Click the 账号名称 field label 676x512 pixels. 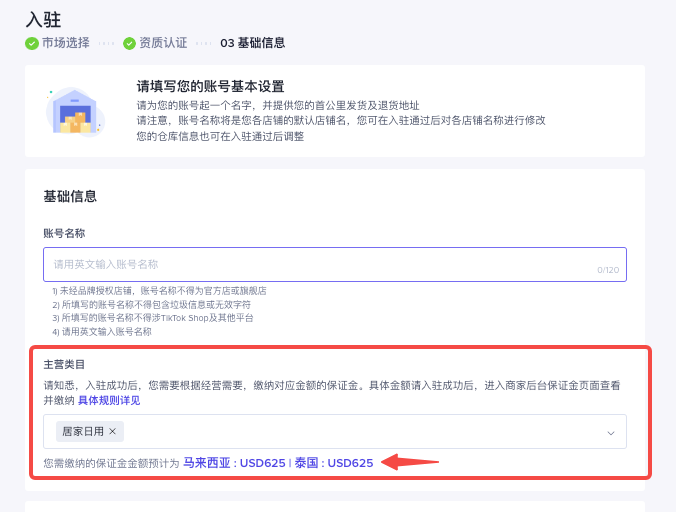[64, 233]
